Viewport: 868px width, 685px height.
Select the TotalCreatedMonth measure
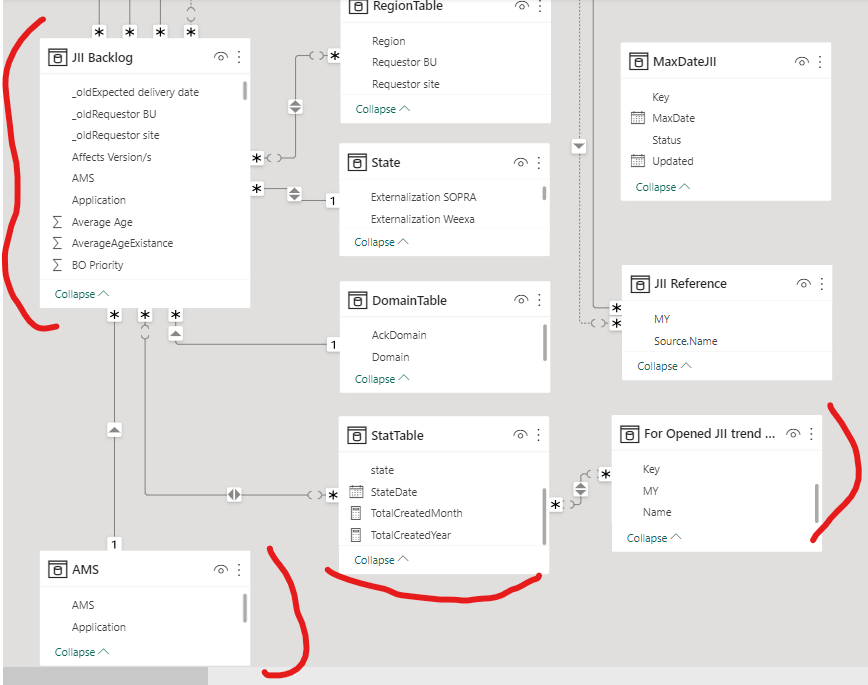point(416,513)
